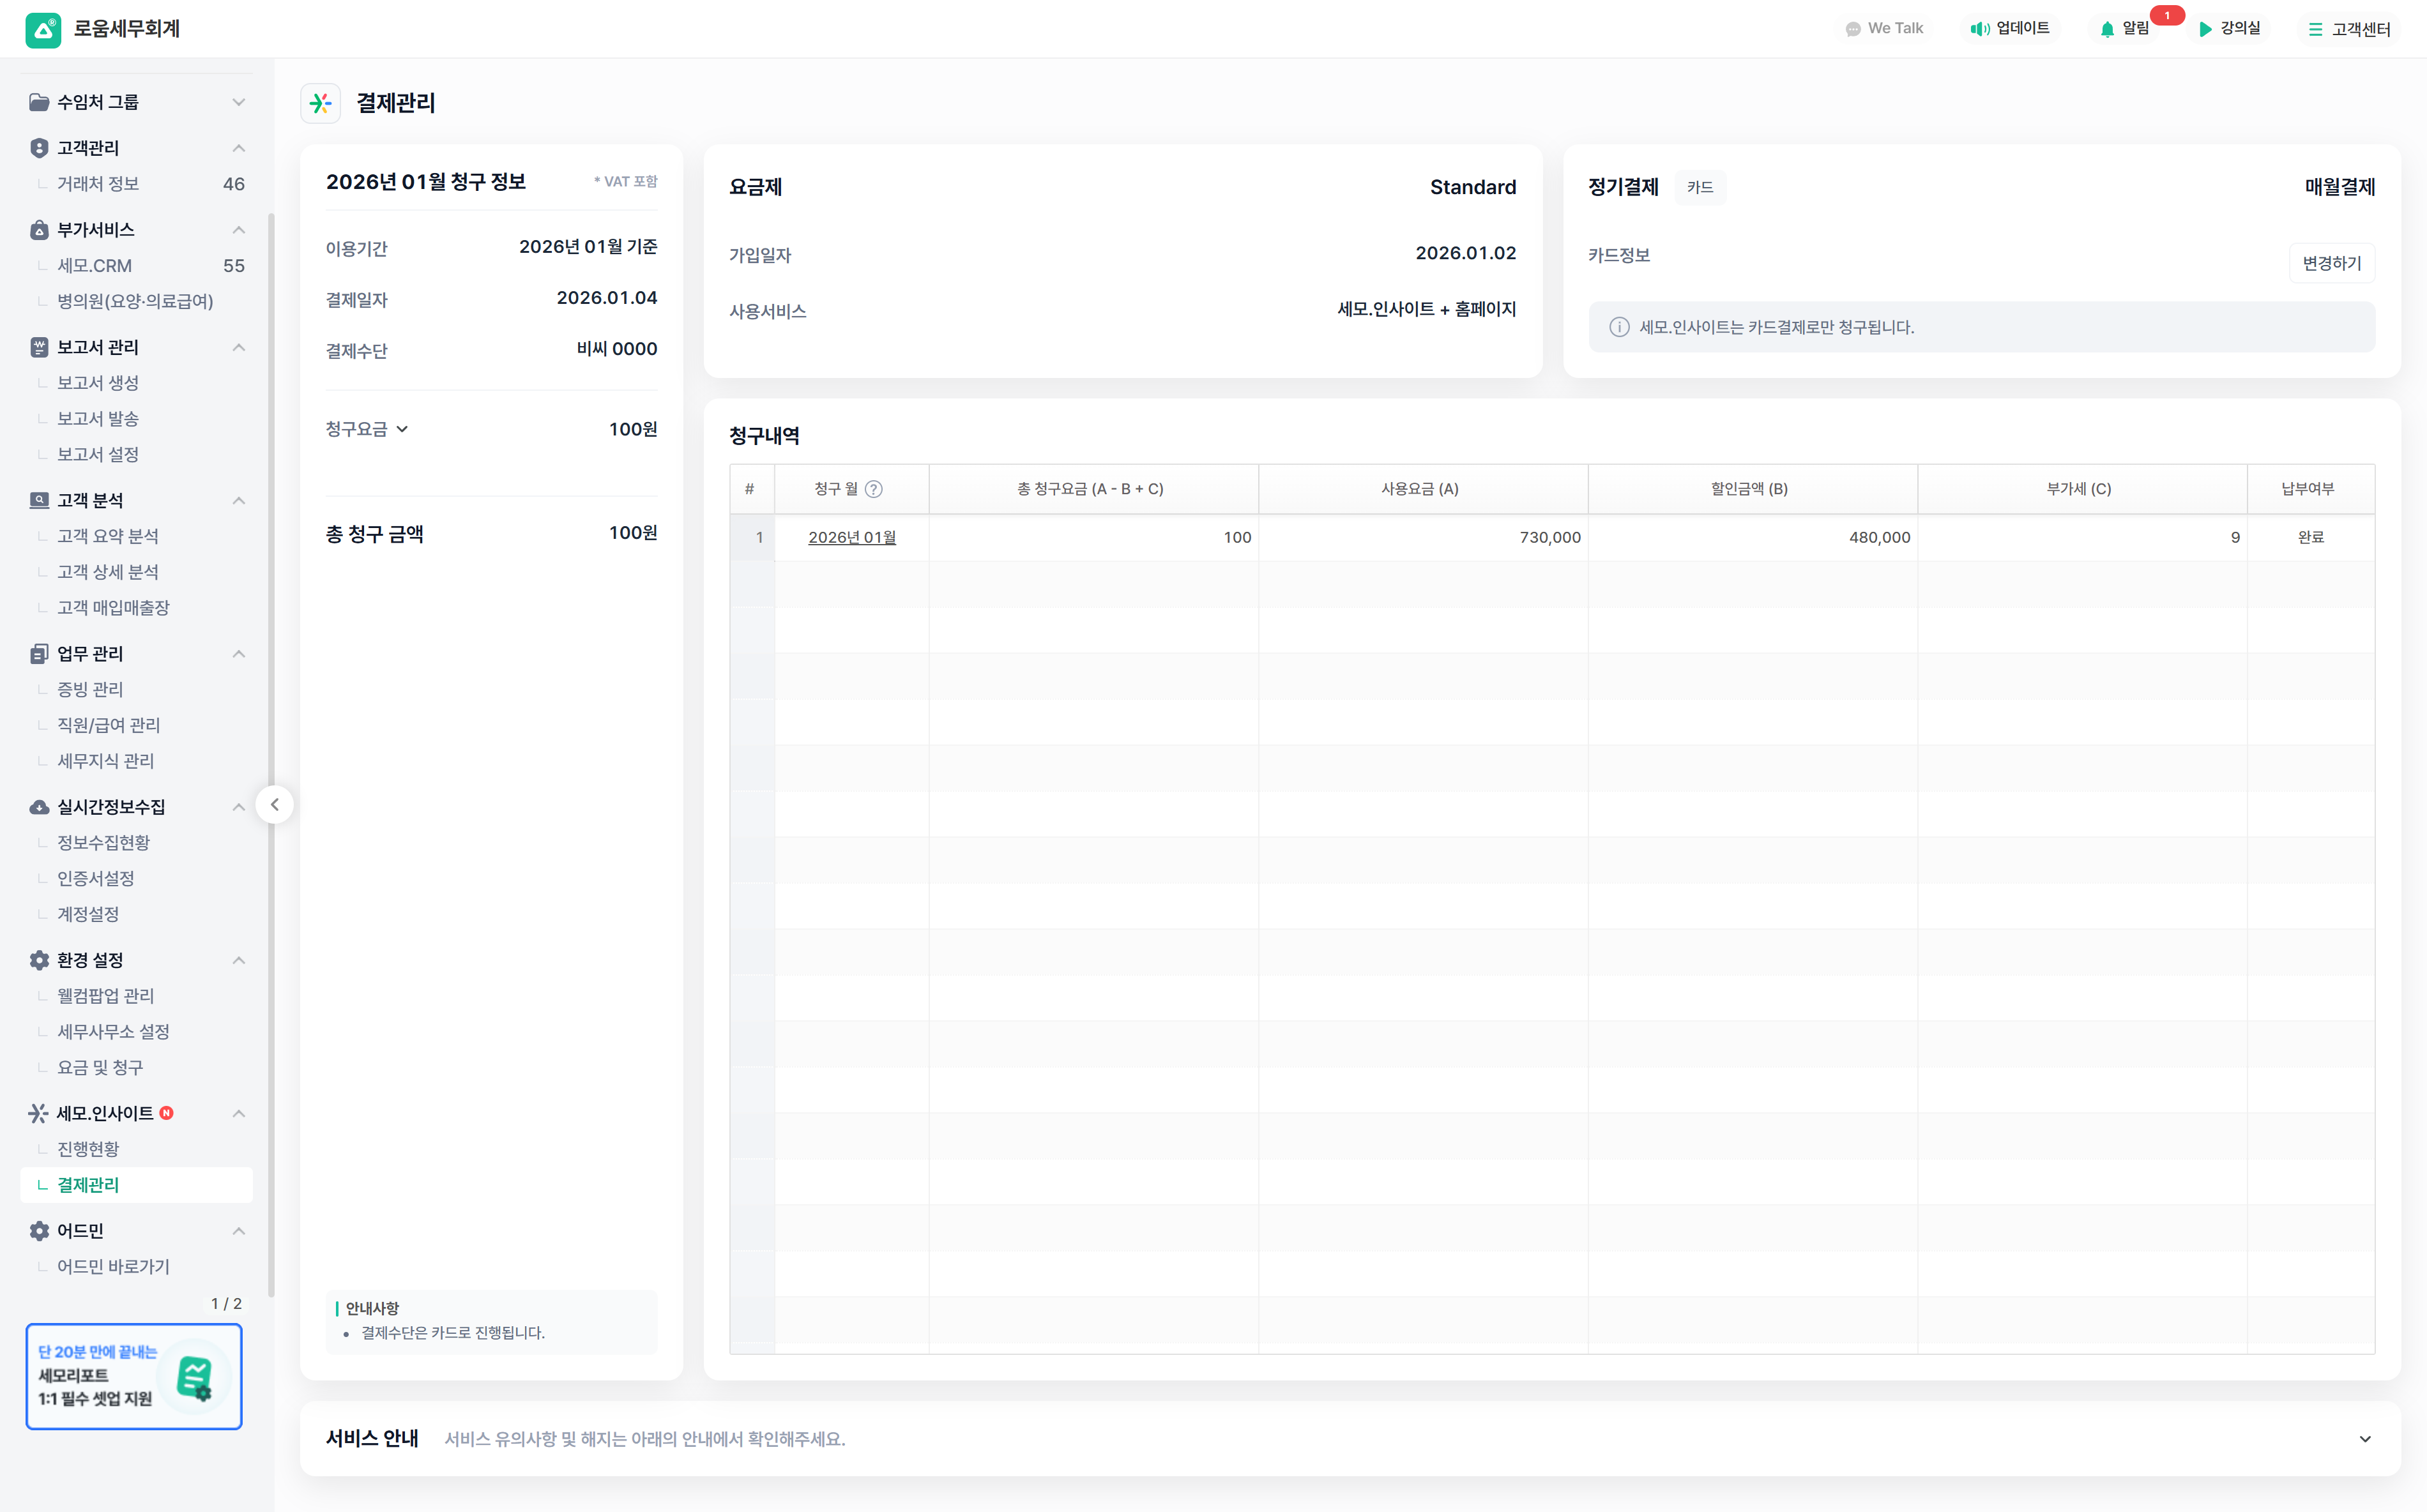Click help icon next to 청구 월
This screenshot has width=2427, height=1512.
(874, 489)
